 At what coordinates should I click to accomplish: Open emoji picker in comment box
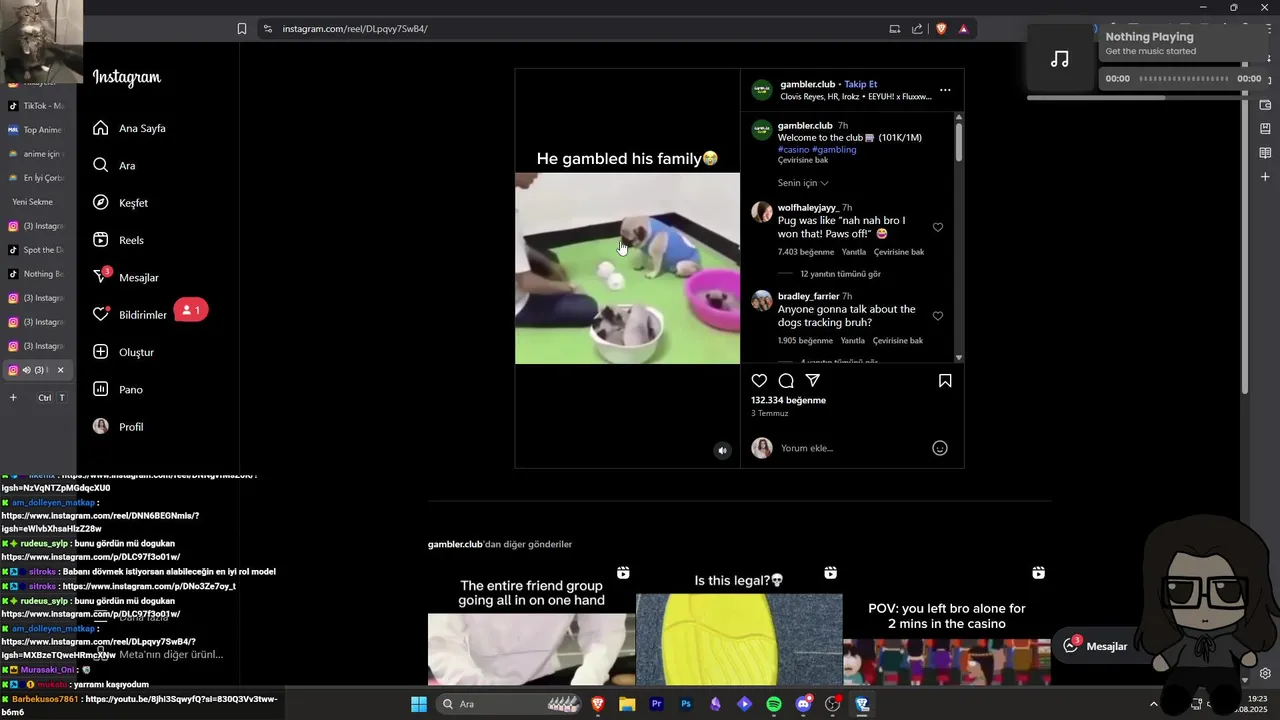point(940,448)
